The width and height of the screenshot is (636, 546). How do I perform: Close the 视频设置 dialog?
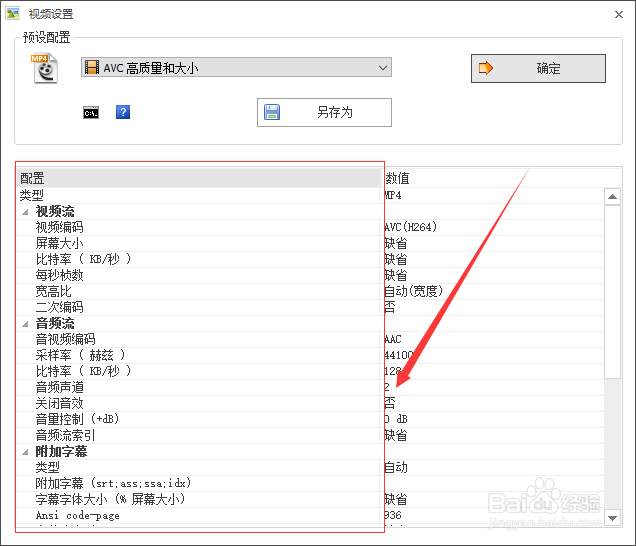tap(619, 14)
